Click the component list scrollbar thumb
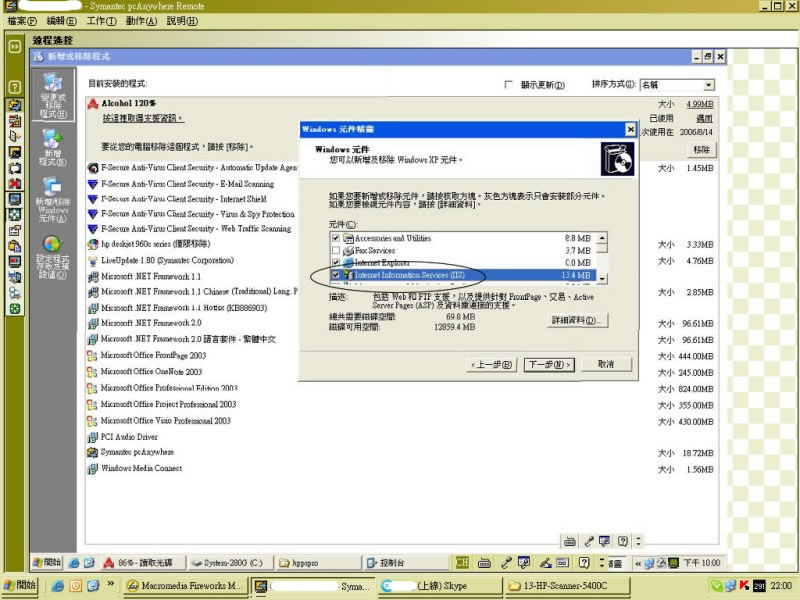This screenshot has width=800, height=600. [603, 248]
